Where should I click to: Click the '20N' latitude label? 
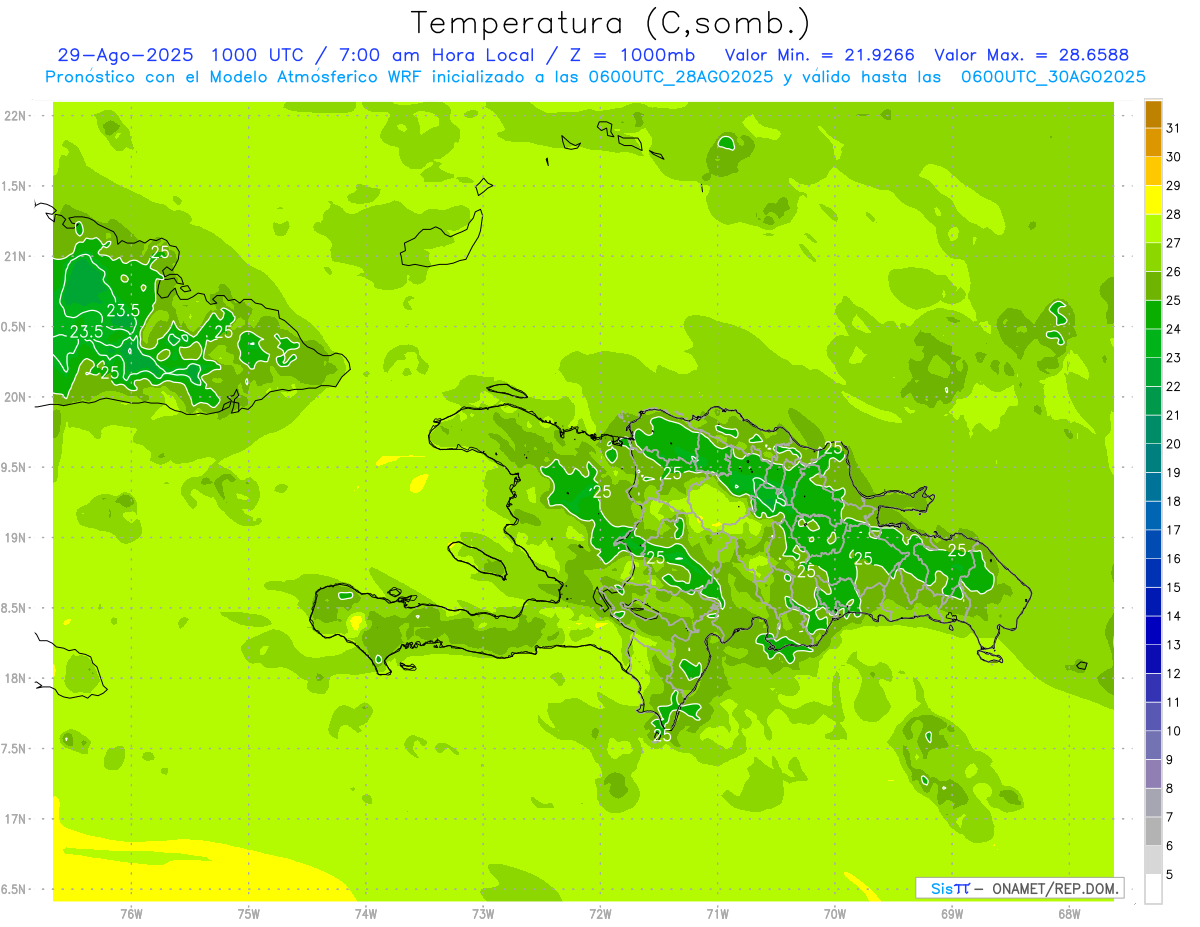pos(16,397)
